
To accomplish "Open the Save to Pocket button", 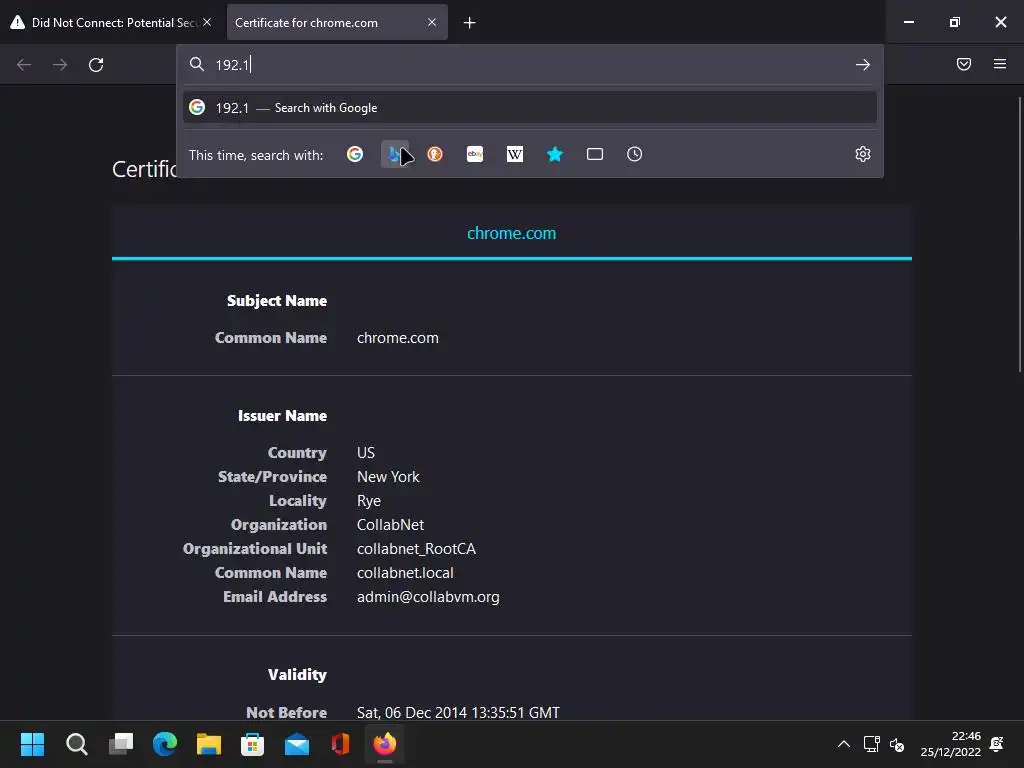I will (x=963, y=64).
